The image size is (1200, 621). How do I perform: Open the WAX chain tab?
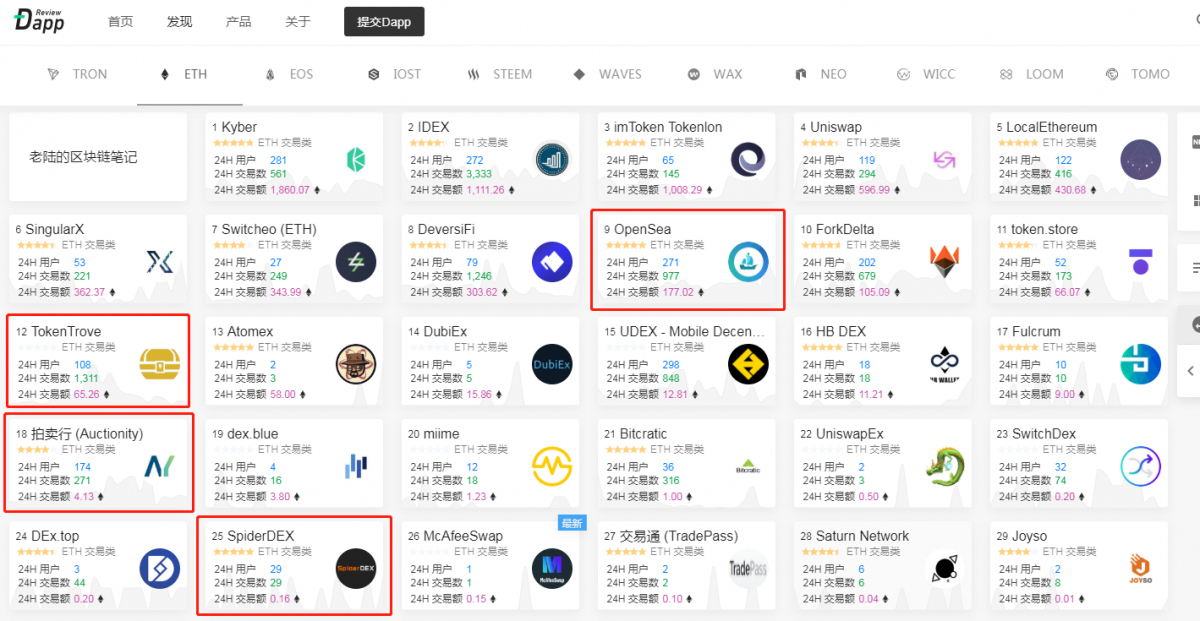pyautogui.click(x=714, y=74)
